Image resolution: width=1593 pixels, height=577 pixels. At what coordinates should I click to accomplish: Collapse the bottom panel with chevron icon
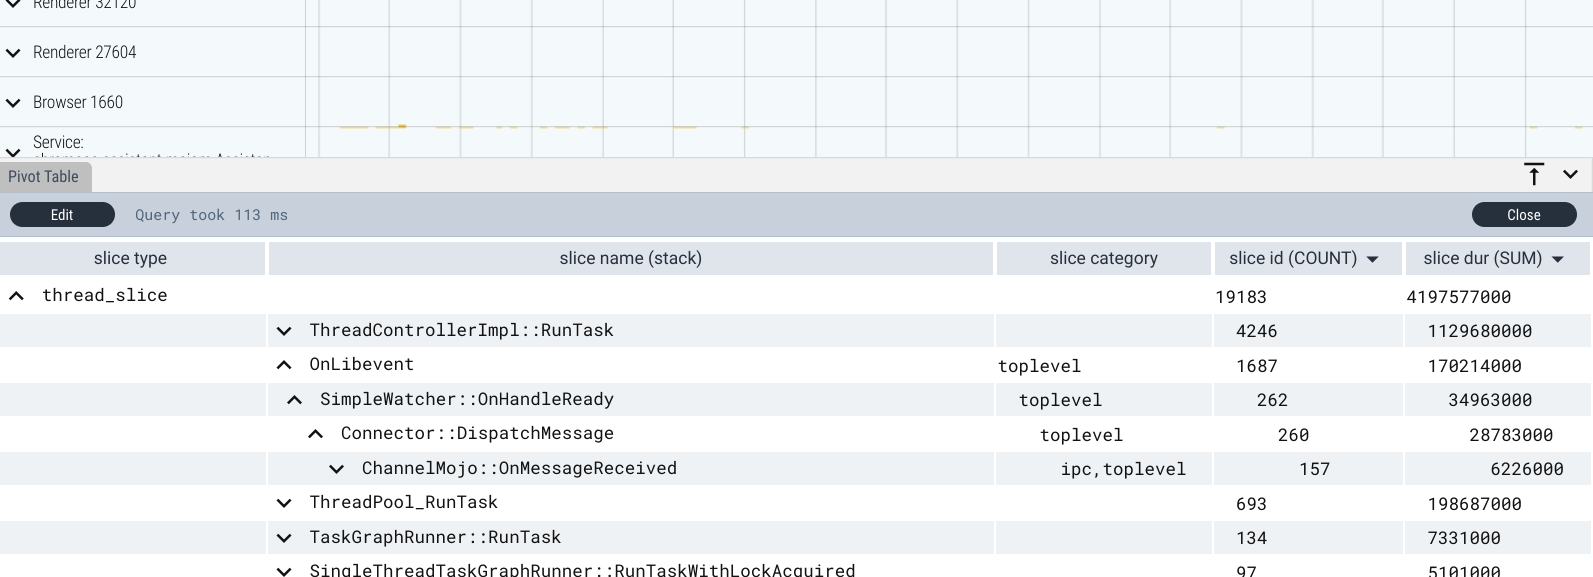coord(1570,175)
